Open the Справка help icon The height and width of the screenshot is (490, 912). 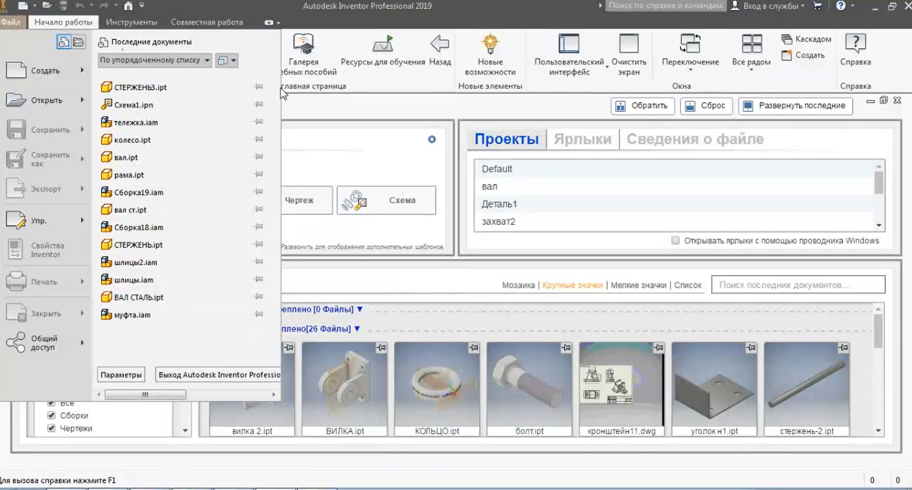[855, 45]
